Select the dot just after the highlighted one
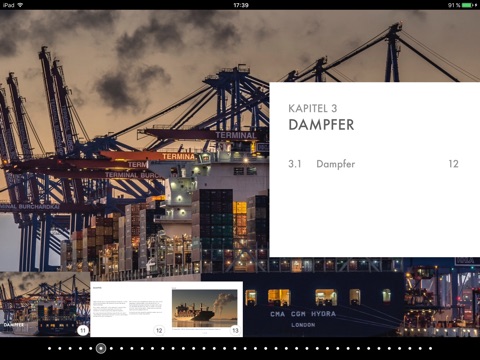The width and height of the screenshot is (480, 360). 111,349
